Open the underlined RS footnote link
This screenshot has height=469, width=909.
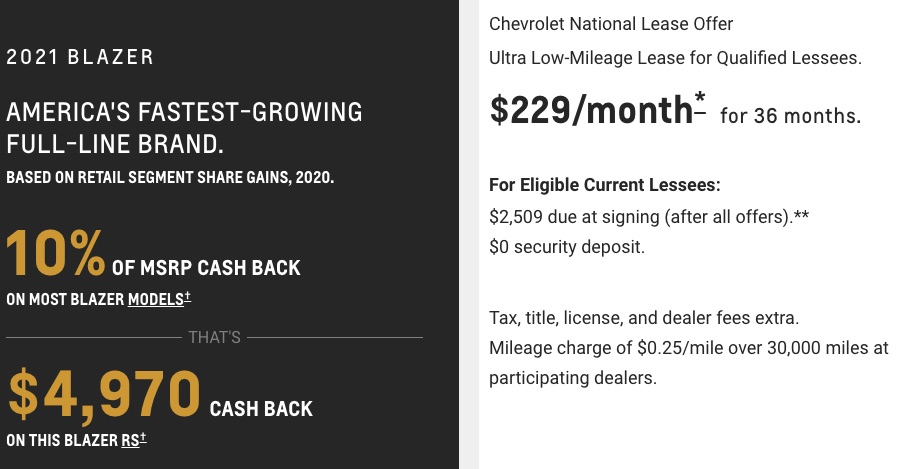(133, 440)
